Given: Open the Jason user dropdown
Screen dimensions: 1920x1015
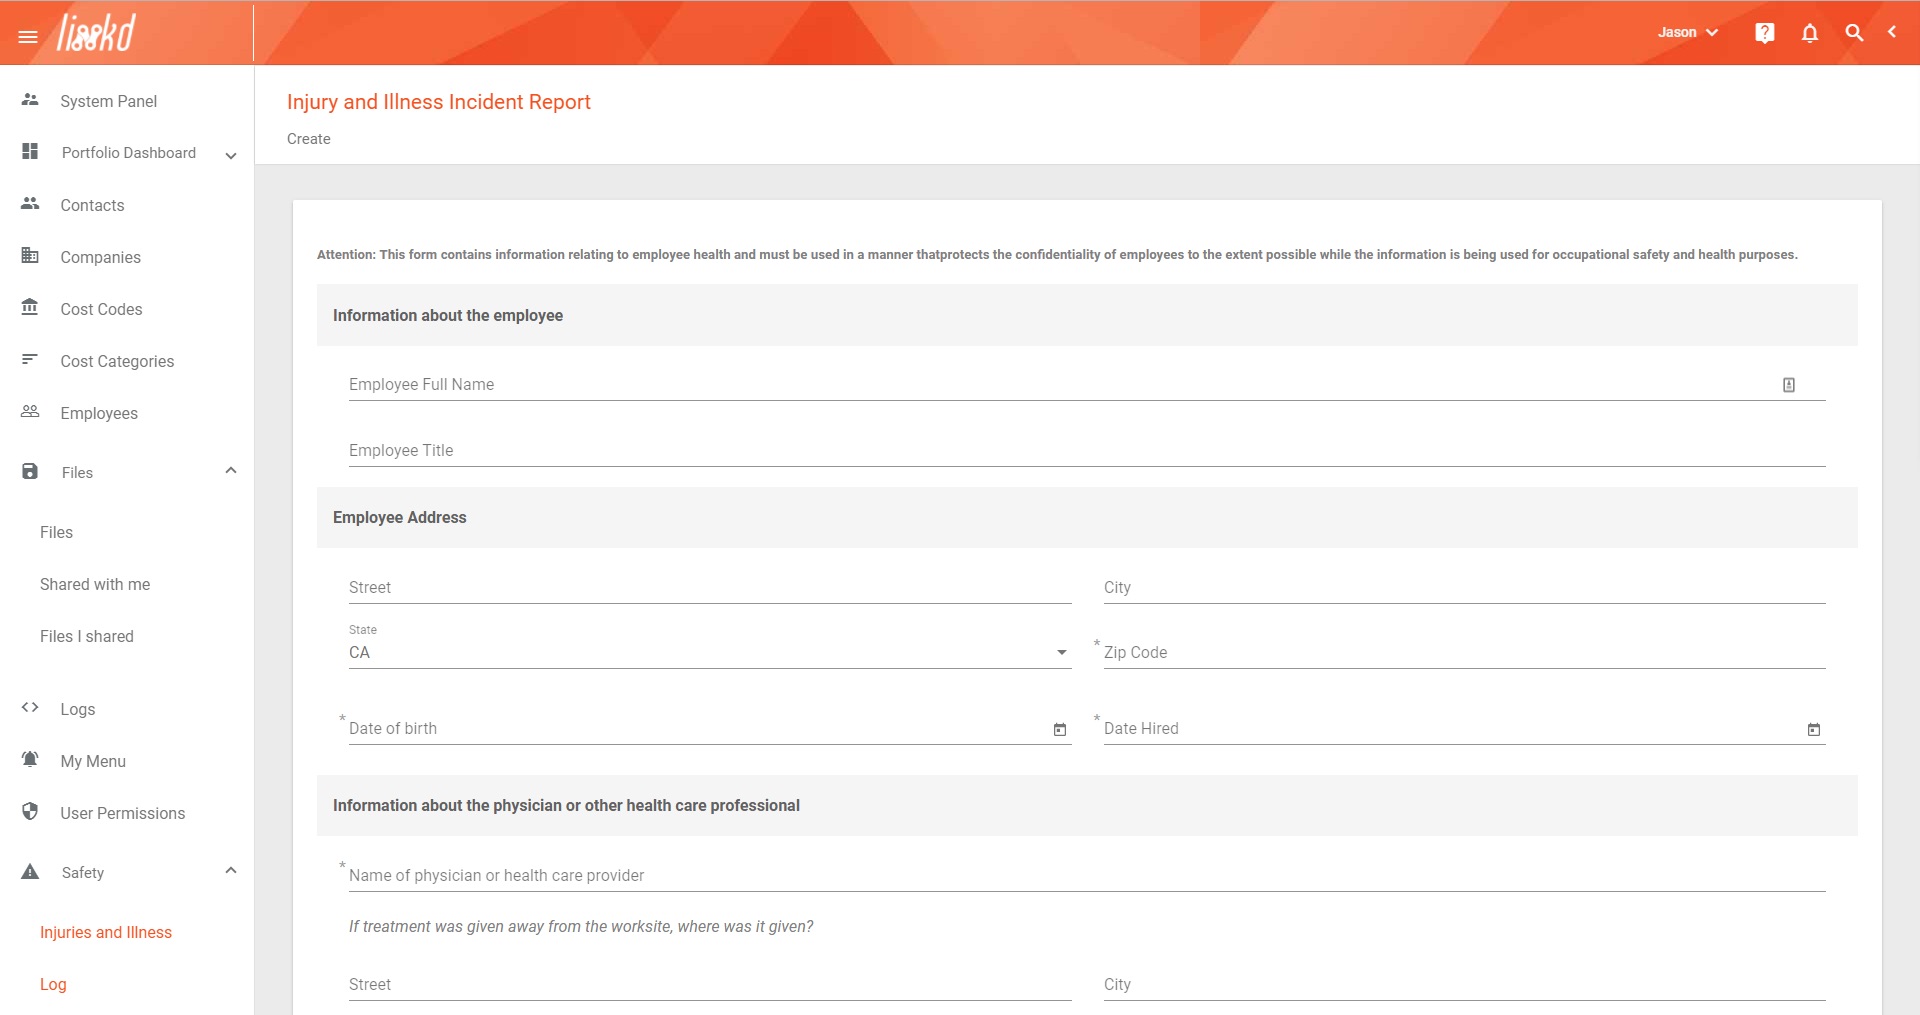Looking at the screenshot, I should [x=1687, y=33].
